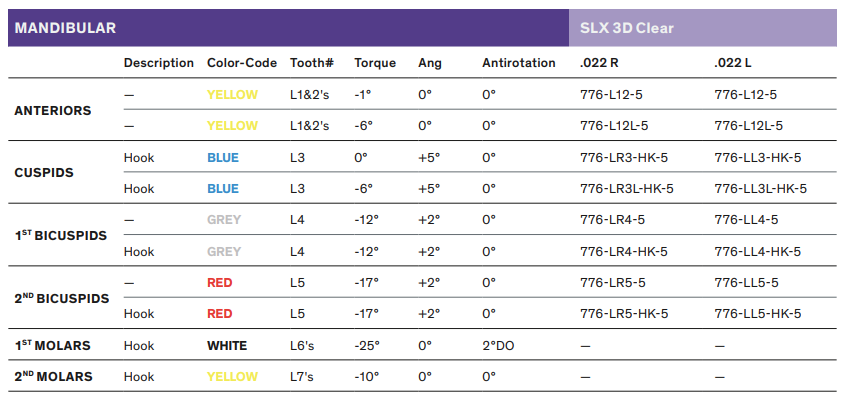Image resolution: width=845 pixels, height=398 pixels.
Task: Select the SLX 3D Clear header
Action: point(627,28)
